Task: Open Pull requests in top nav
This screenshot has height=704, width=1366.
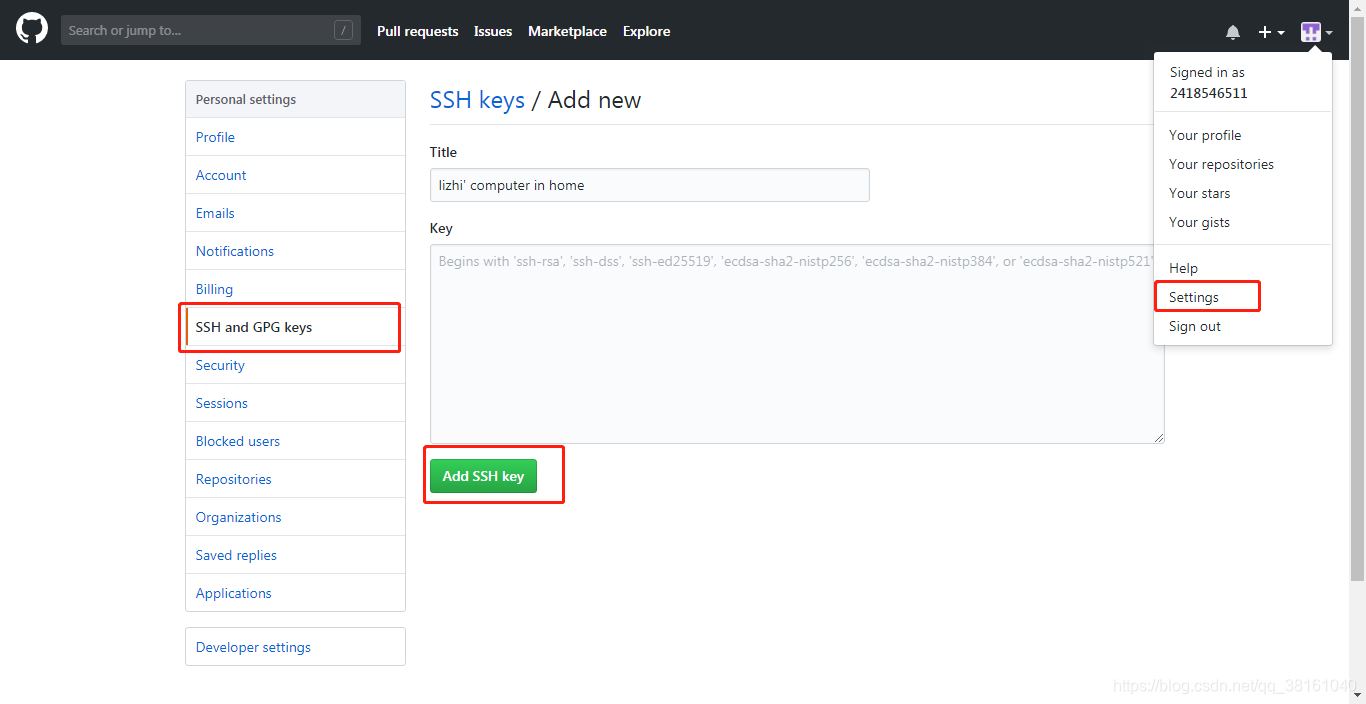Action: coord(417,31)
